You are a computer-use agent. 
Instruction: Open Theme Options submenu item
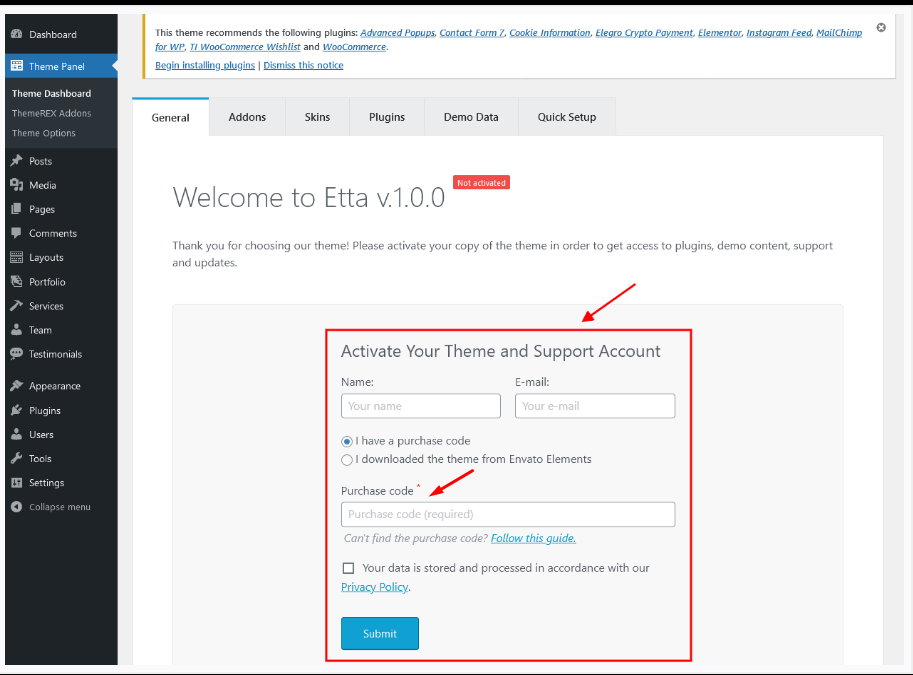[x=44, y=133]
